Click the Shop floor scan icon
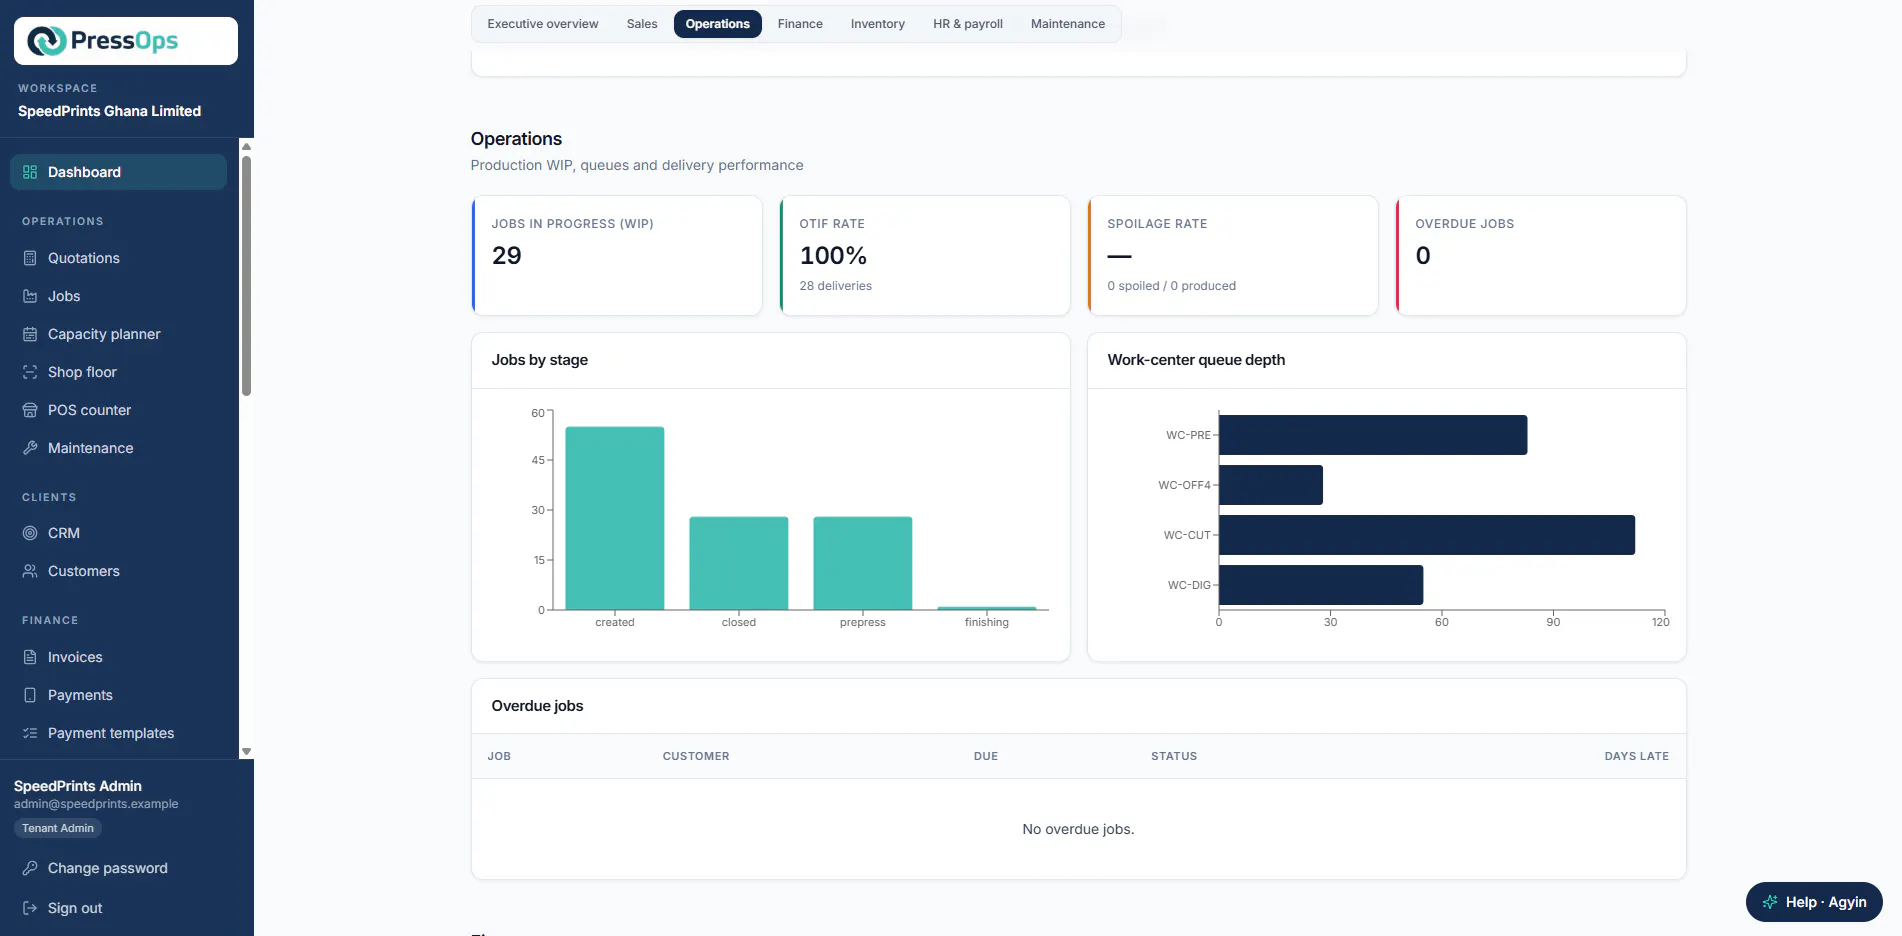The width and height of the screenshot is (1902, 936). tap(30, 372)
